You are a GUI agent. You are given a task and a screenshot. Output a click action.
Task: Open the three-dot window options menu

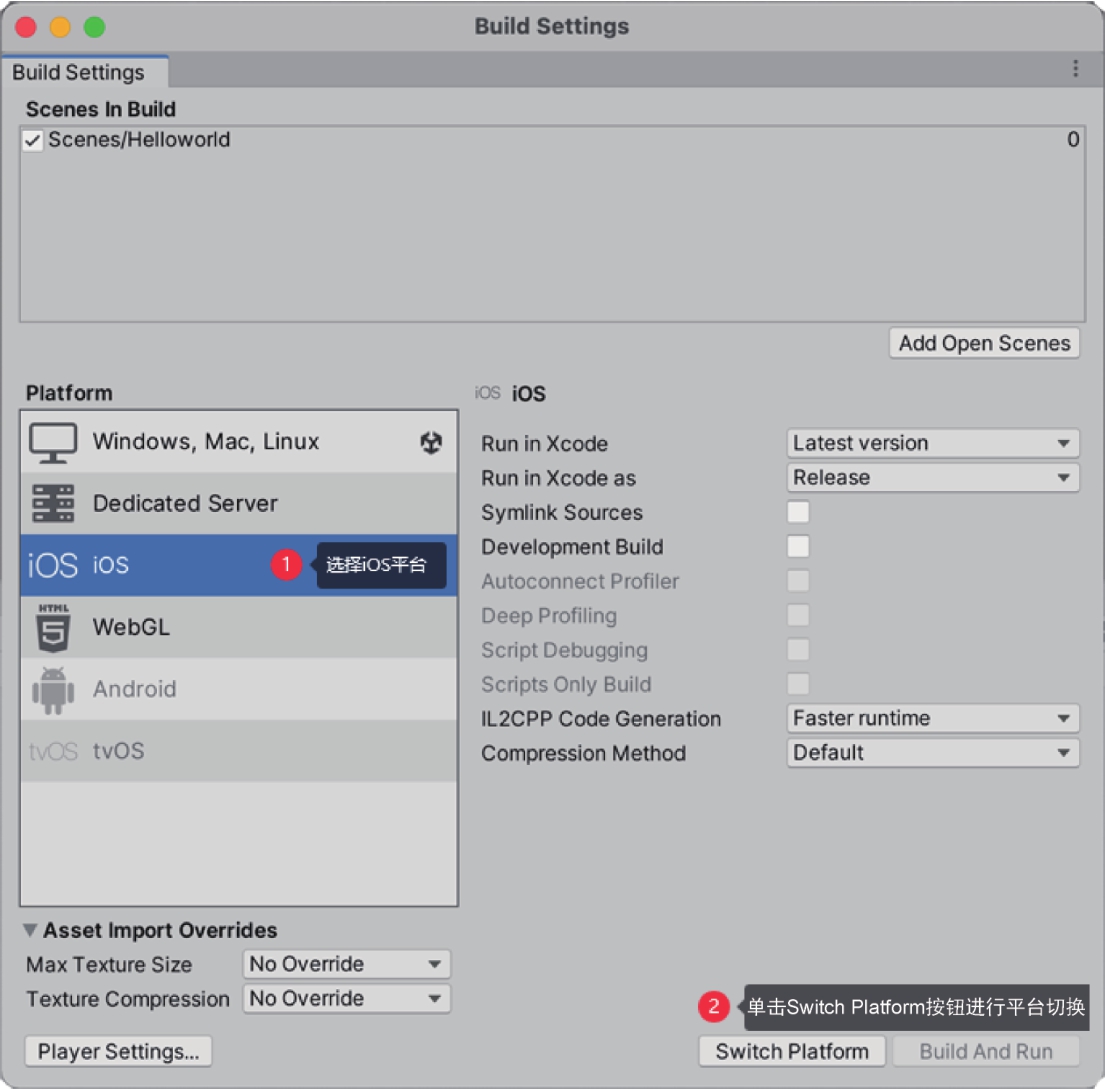click(x=1075, y=68)
